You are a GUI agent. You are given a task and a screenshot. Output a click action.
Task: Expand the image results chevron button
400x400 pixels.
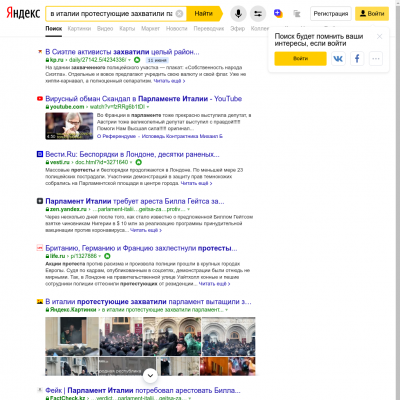pyautogui.click(x=150, y=376)
